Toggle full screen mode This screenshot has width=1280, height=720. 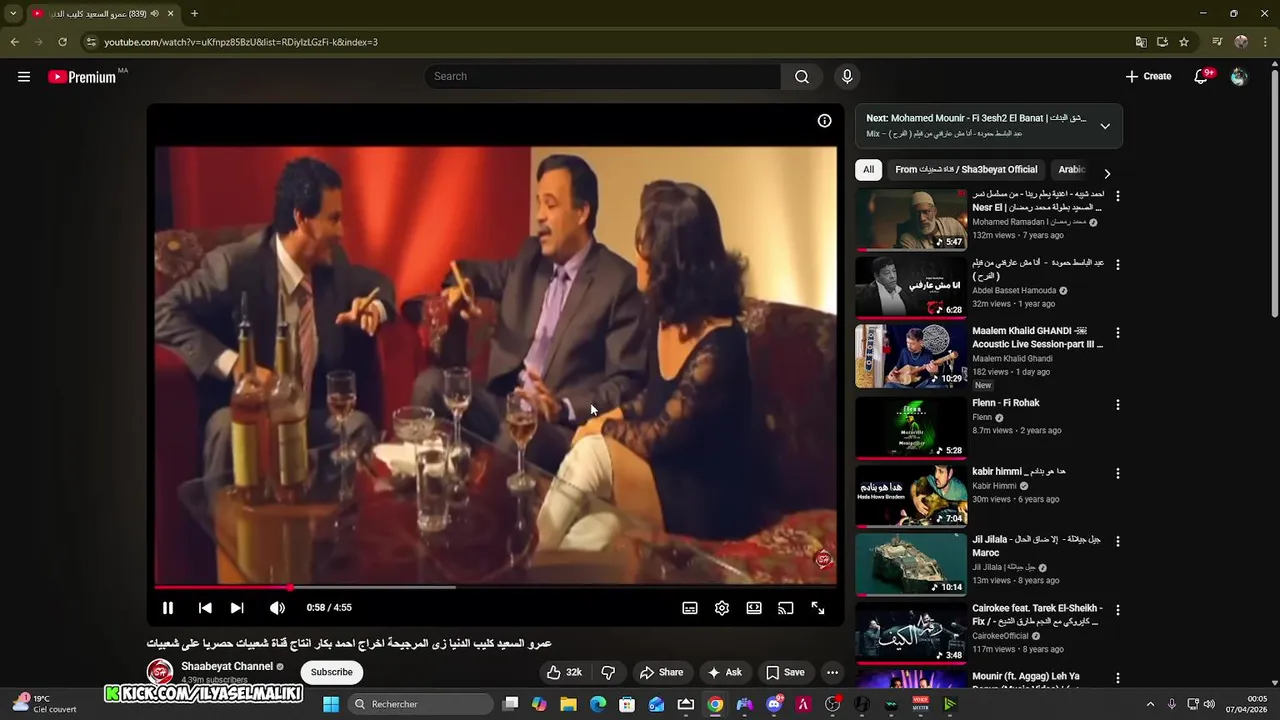pyautogui.click(x=818, y=608)
